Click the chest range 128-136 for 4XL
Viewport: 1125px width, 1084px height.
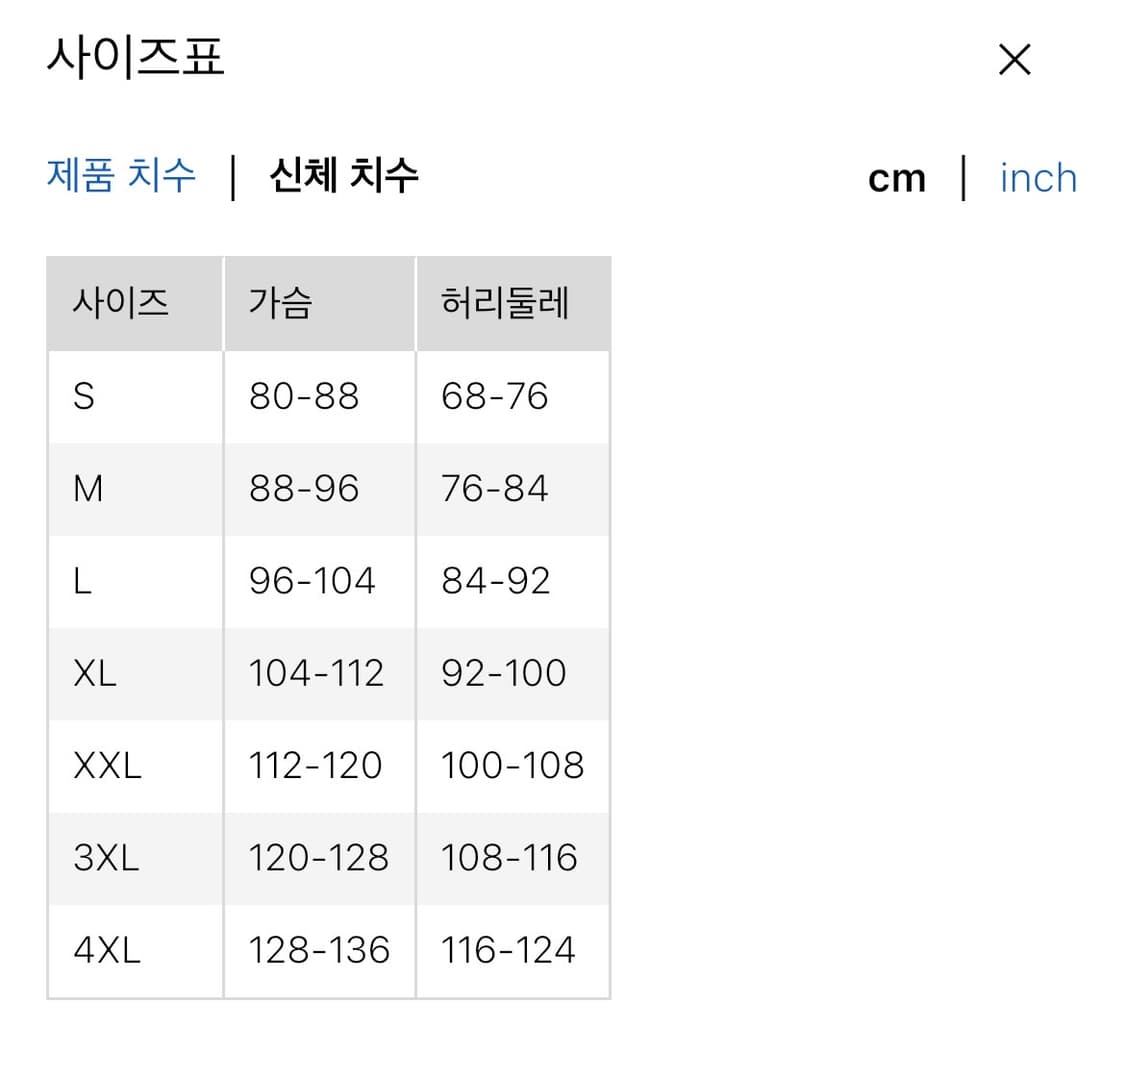[x=318, y=950]
